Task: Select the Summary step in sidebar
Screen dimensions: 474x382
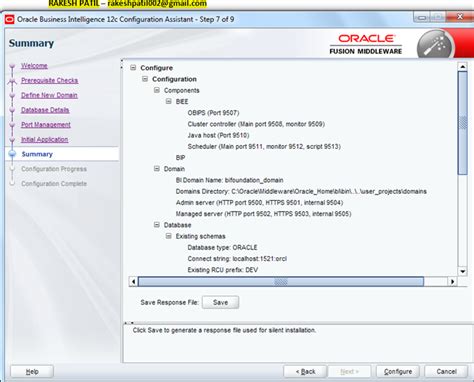Action: (x=37, y=154)
